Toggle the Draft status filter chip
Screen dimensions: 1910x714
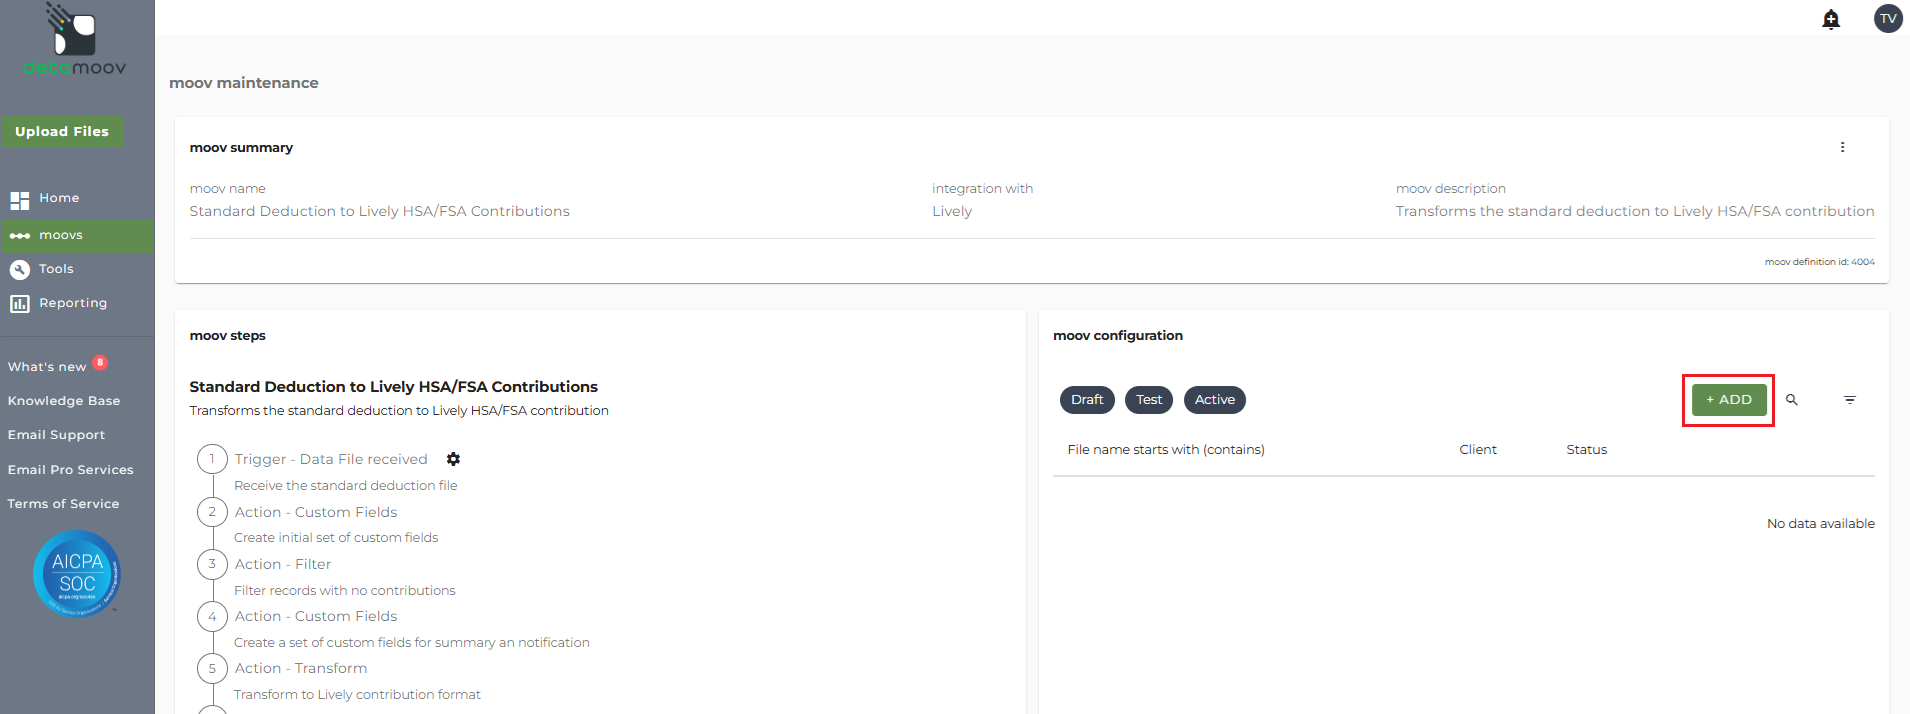point(1087,400)
